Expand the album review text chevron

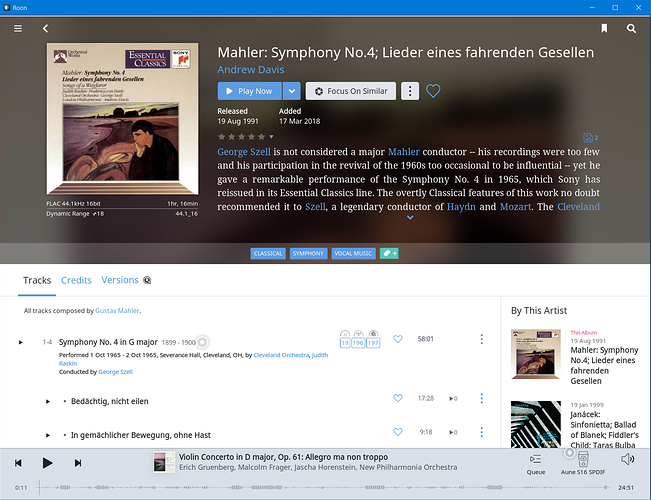point(410,217)
